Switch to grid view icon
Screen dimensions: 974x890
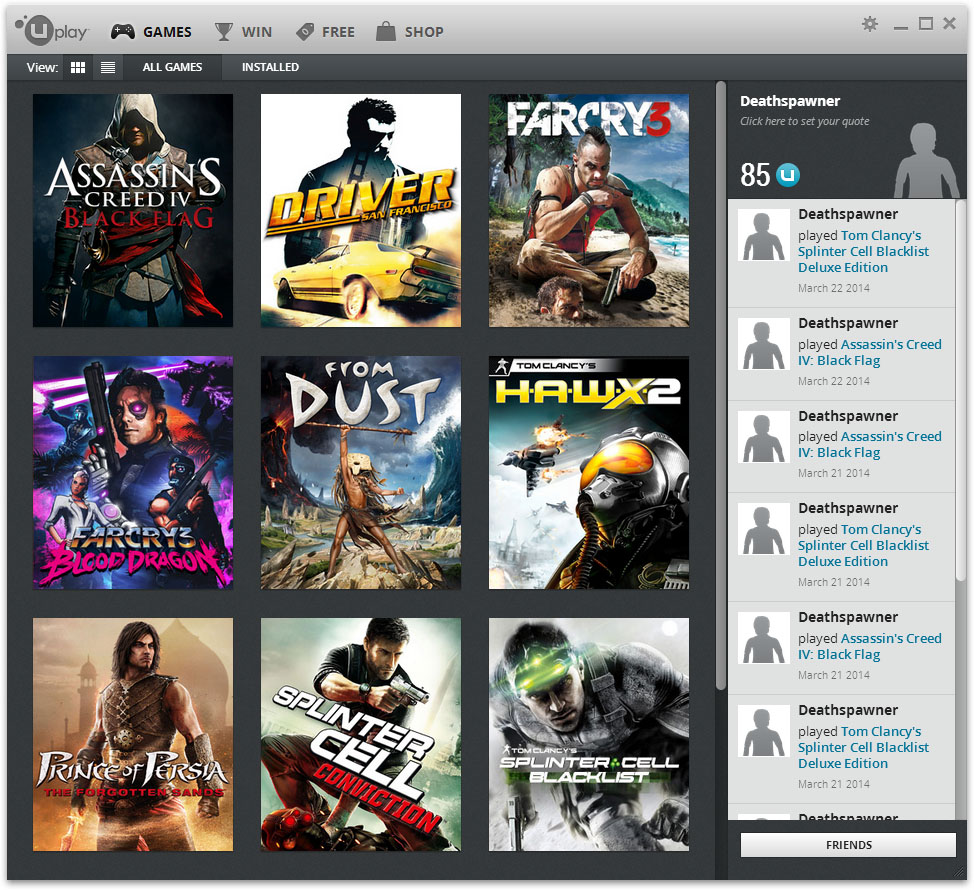pyautogui.click(x=78, y=67)
